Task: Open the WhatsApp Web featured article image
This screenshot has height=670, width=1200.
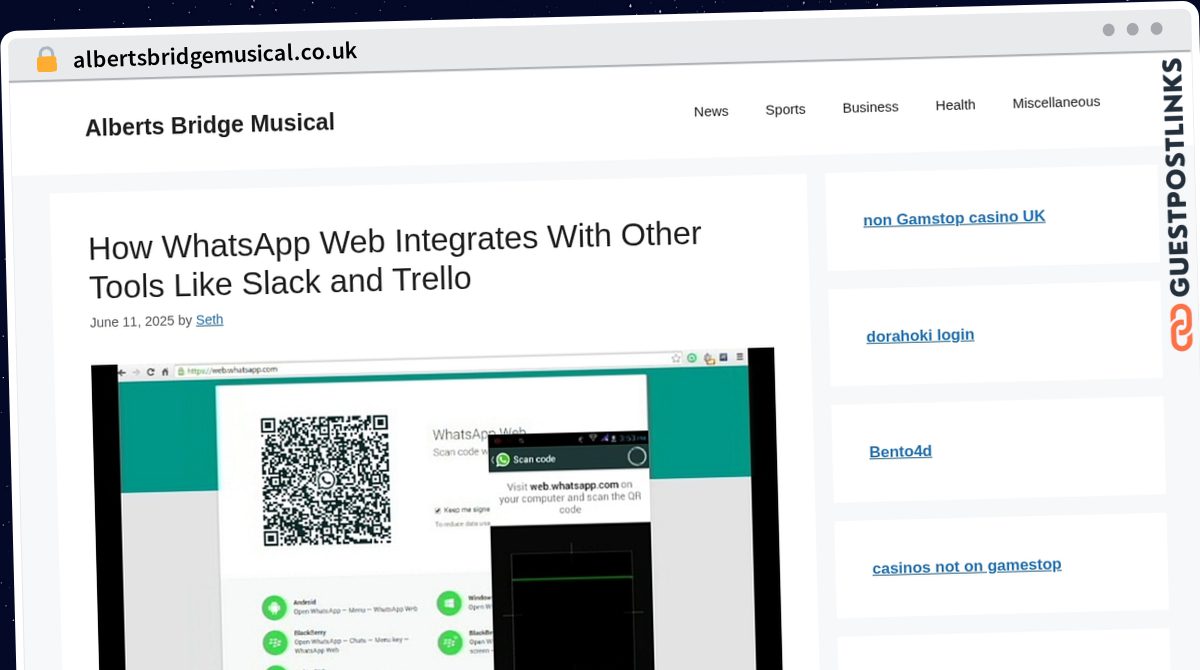Action: [435, 508]
